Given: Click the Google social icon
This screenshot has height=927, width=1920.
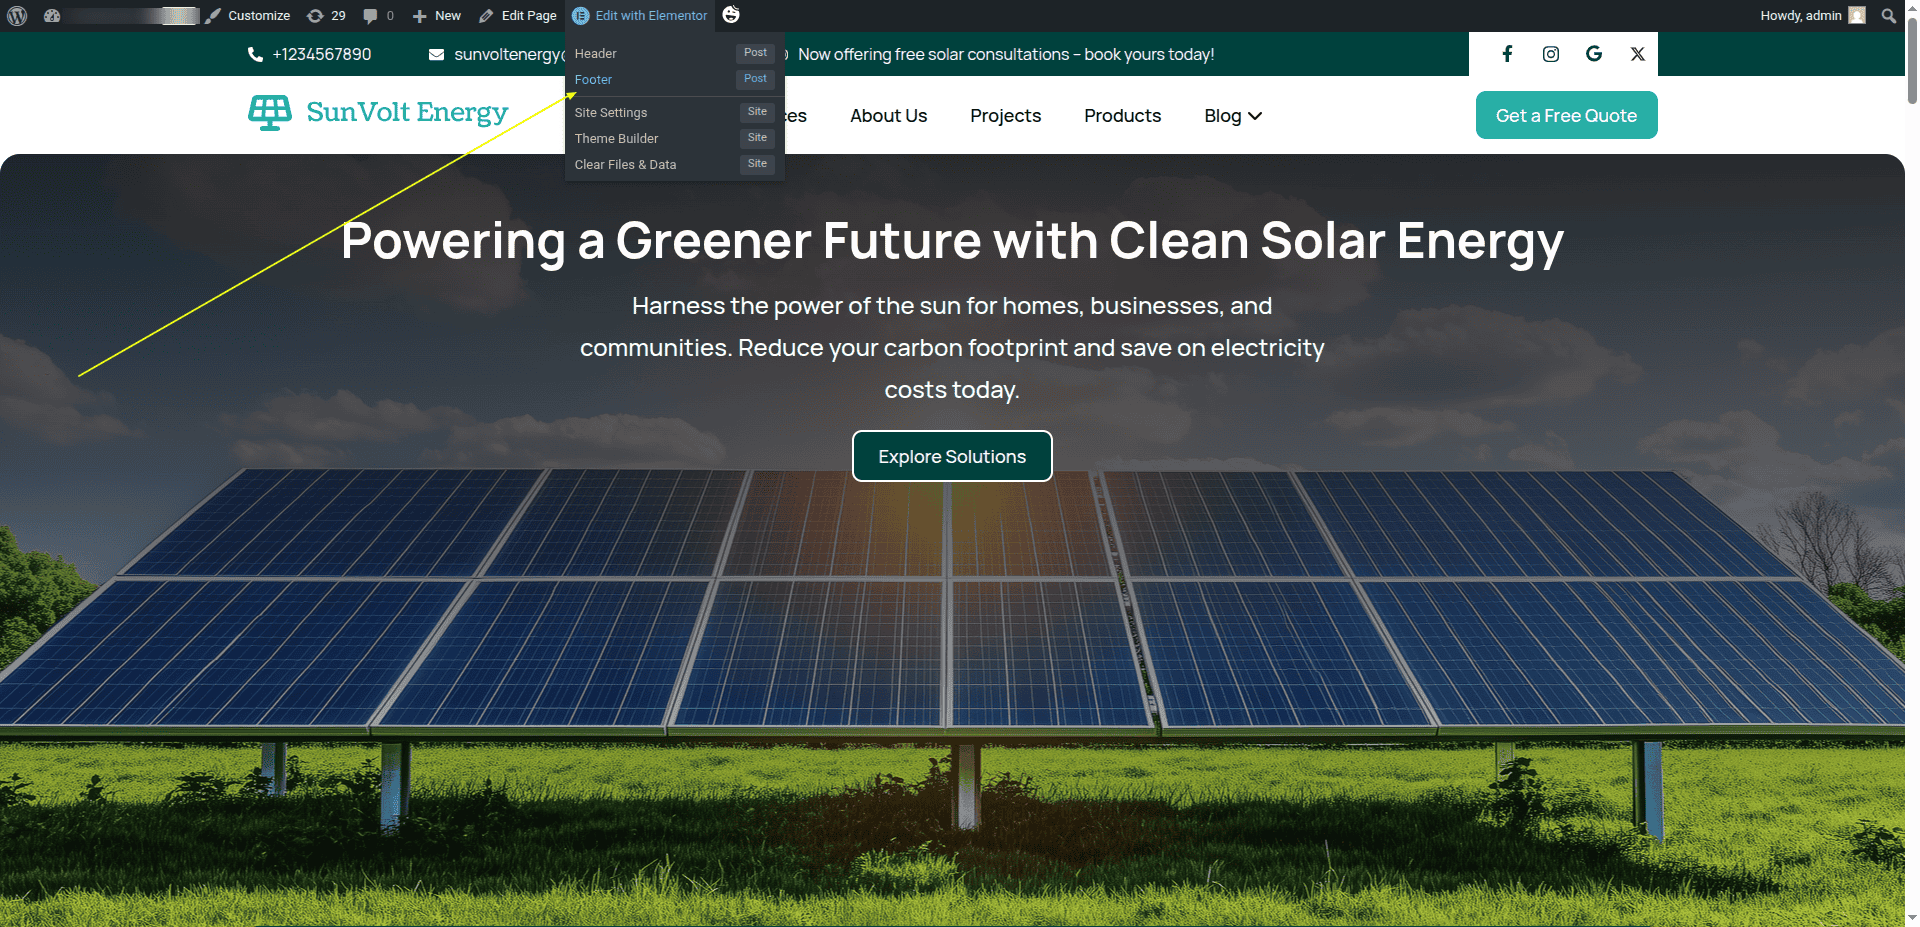Looking at the screenshot, I should [1594, 54].
